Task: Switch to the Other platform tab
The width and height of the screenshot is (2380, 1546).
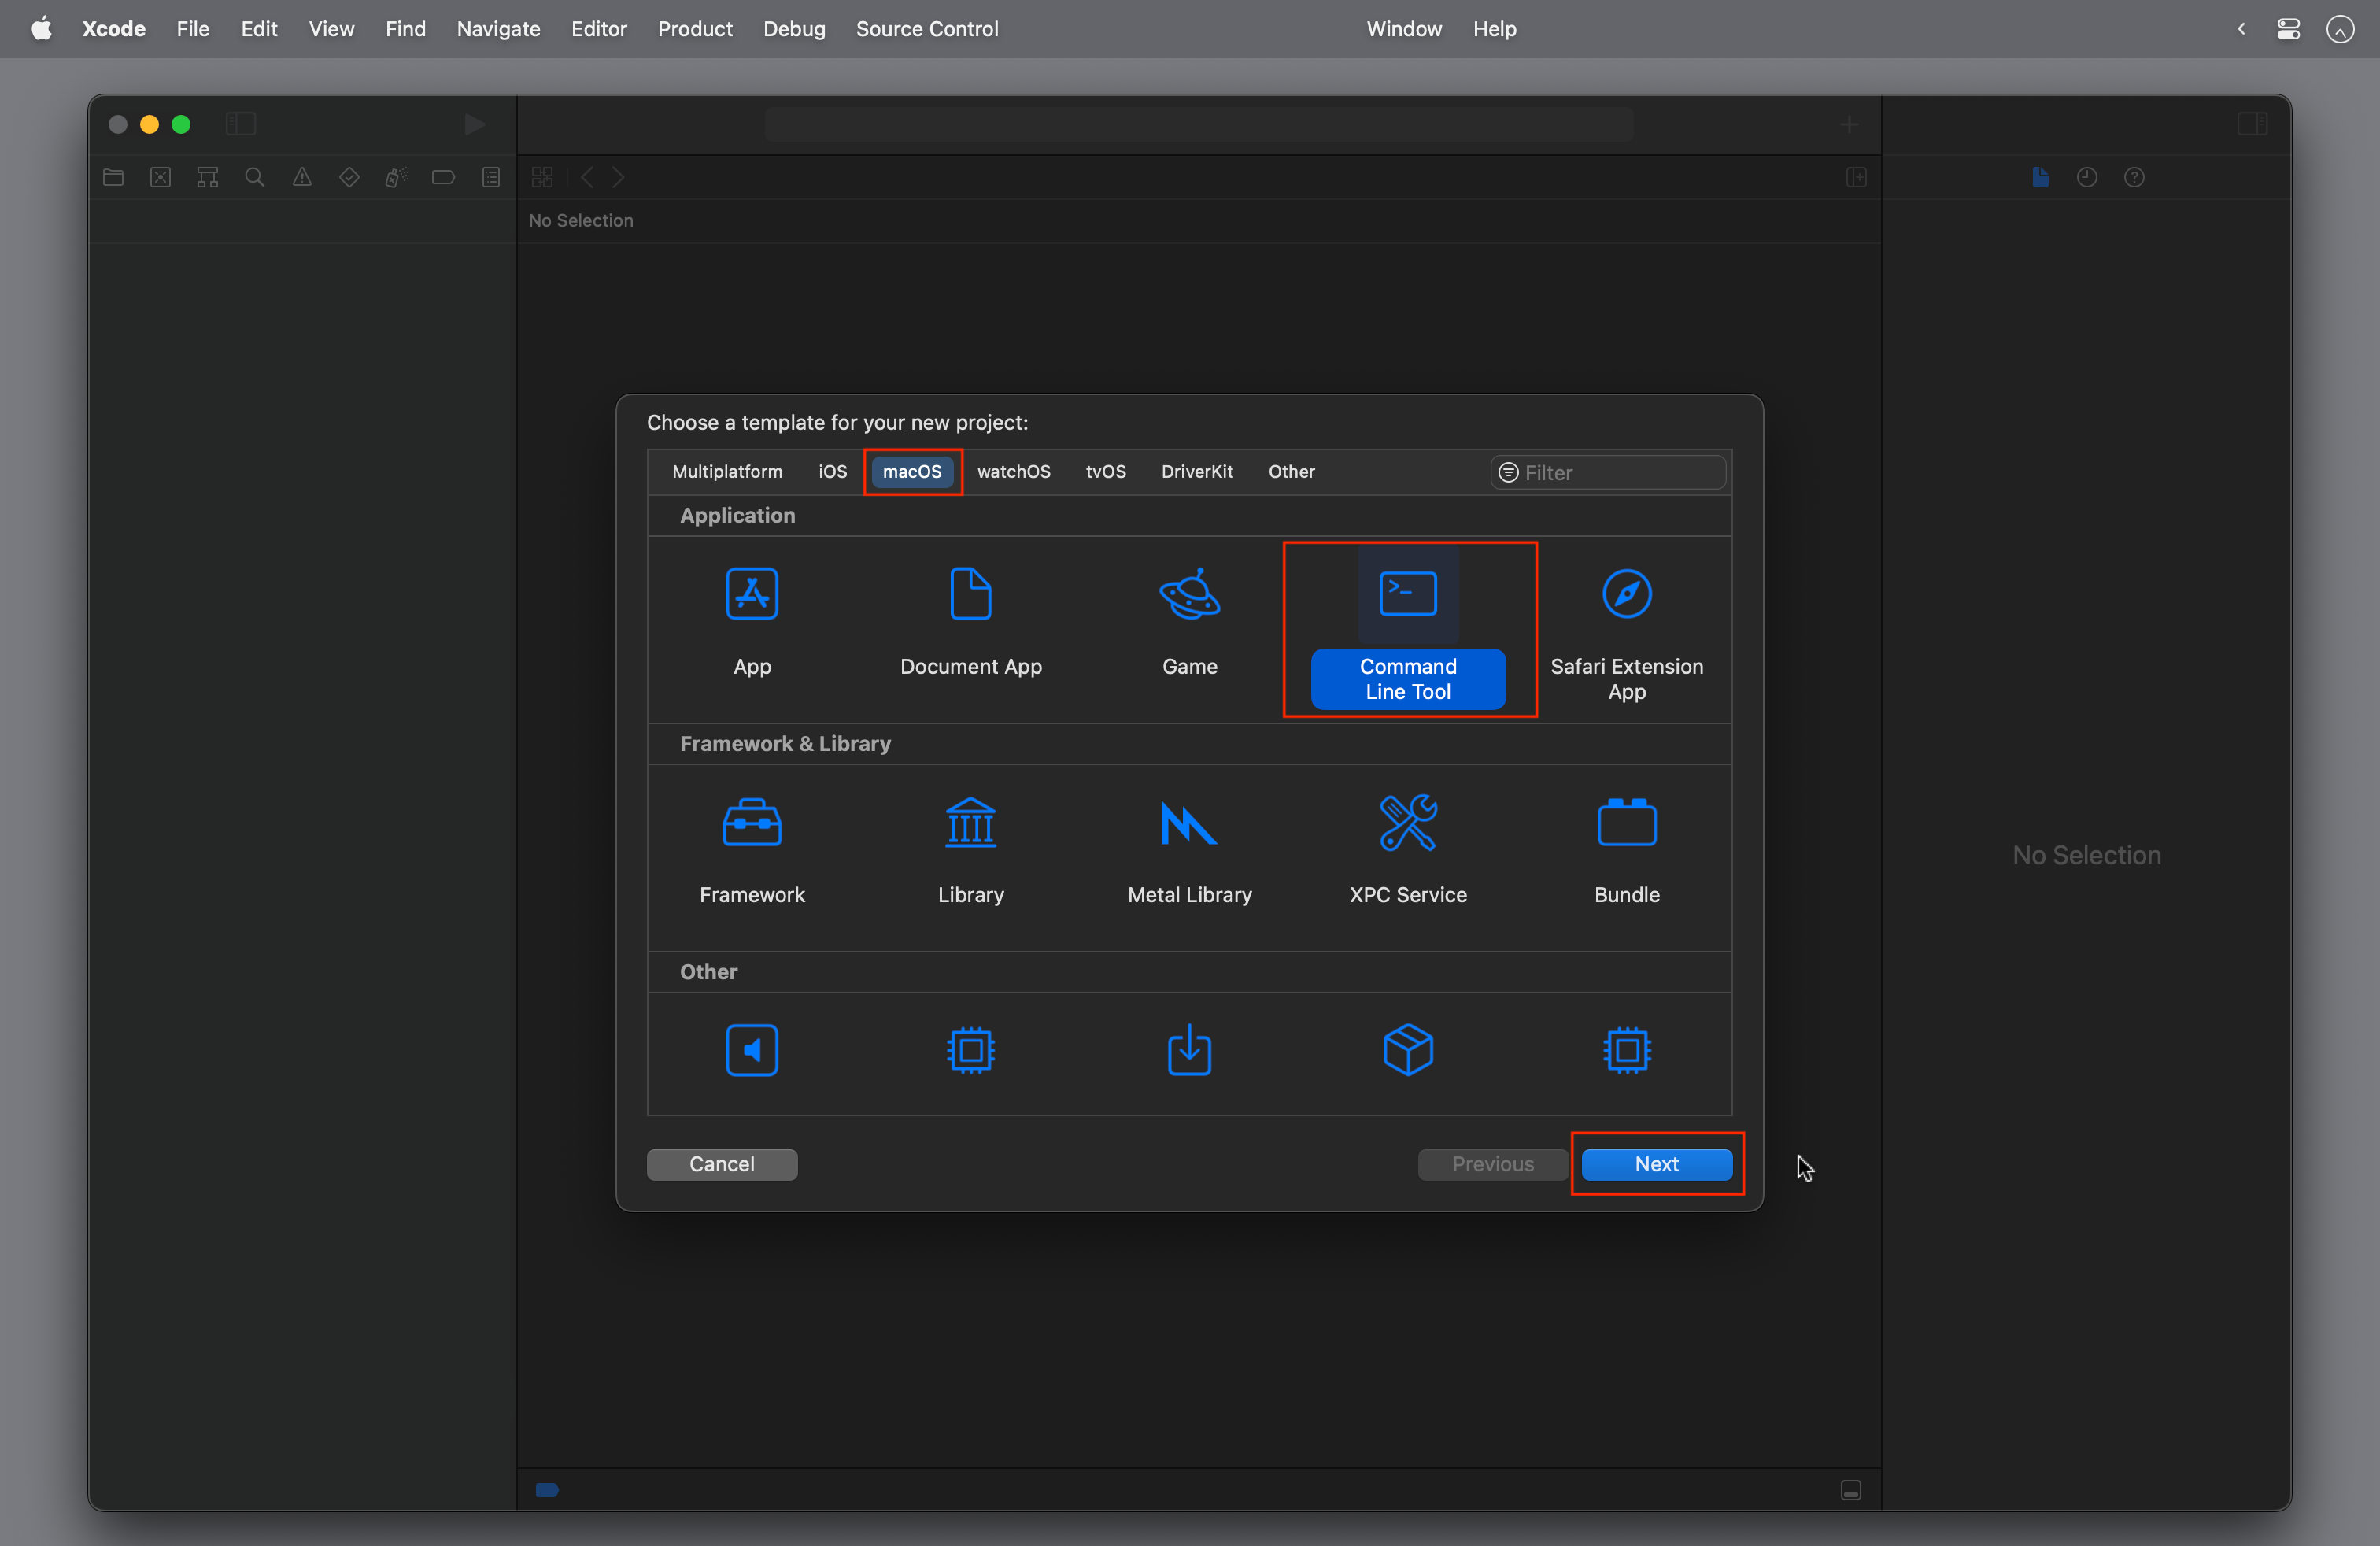Action: click(1291, 471)
